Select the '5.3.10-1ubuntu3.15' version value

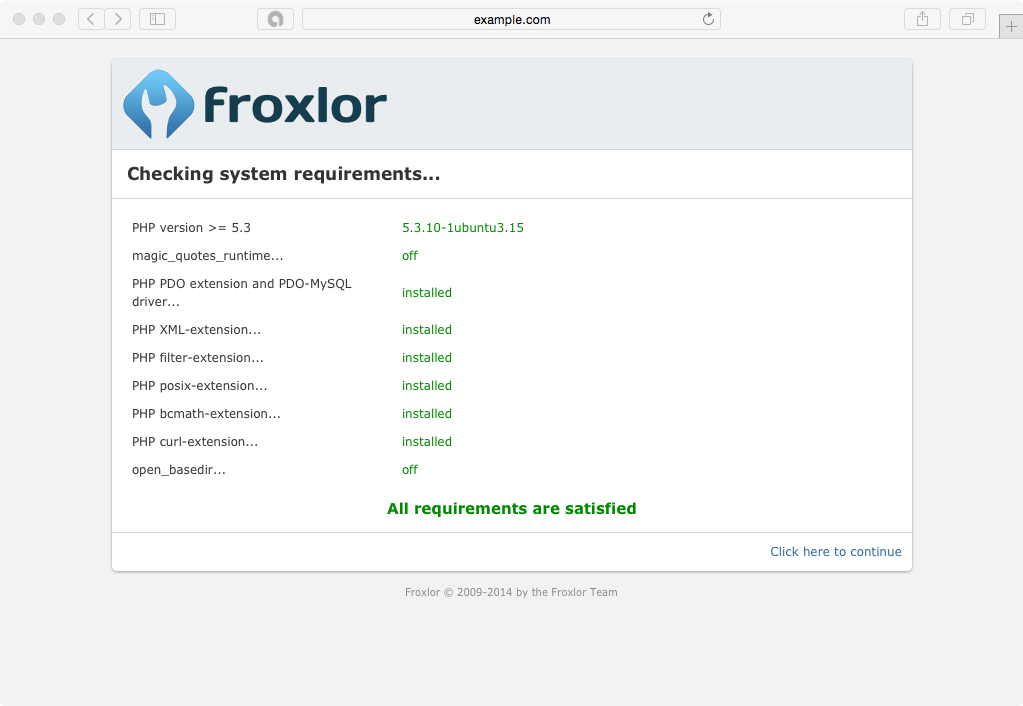click(x=463, y=228)
